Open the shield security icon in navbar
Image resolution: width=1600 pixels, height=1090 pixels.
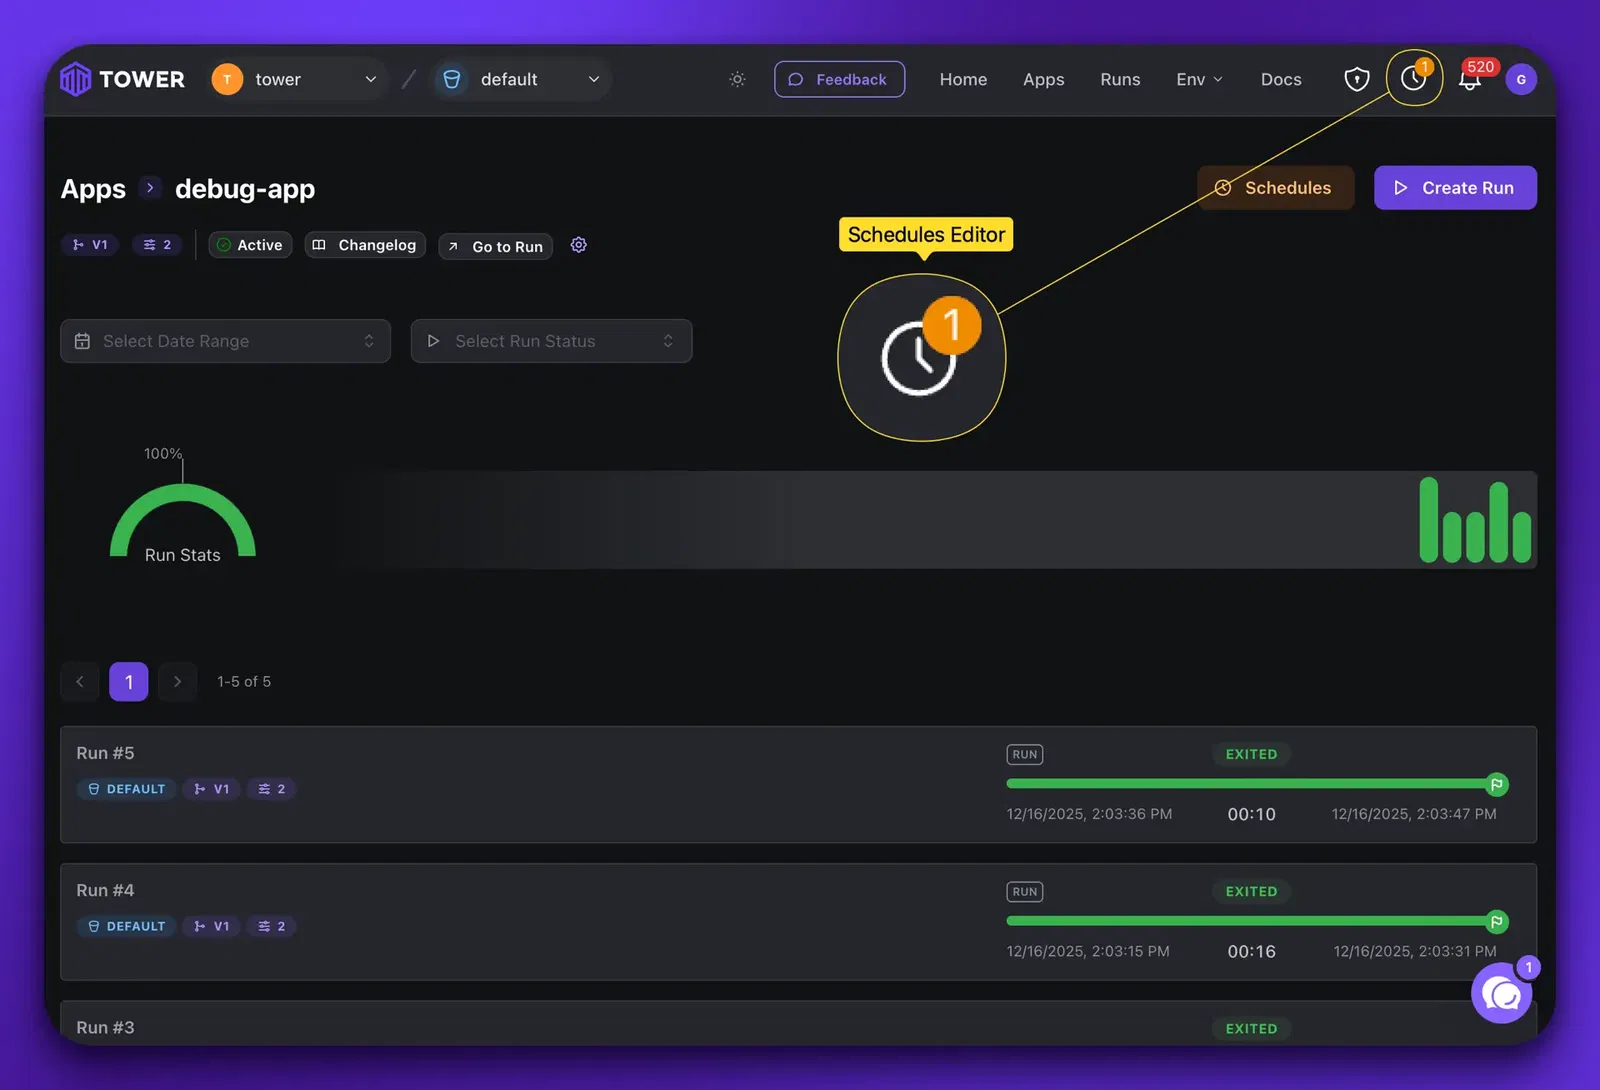tap(1357, 79)
